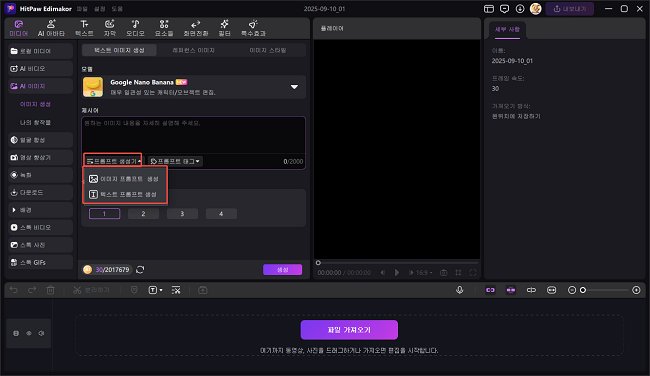Viewport: 650px width, 376px height.
Task: Open the Elements (요소들) tool
Action: click(164, 28)
